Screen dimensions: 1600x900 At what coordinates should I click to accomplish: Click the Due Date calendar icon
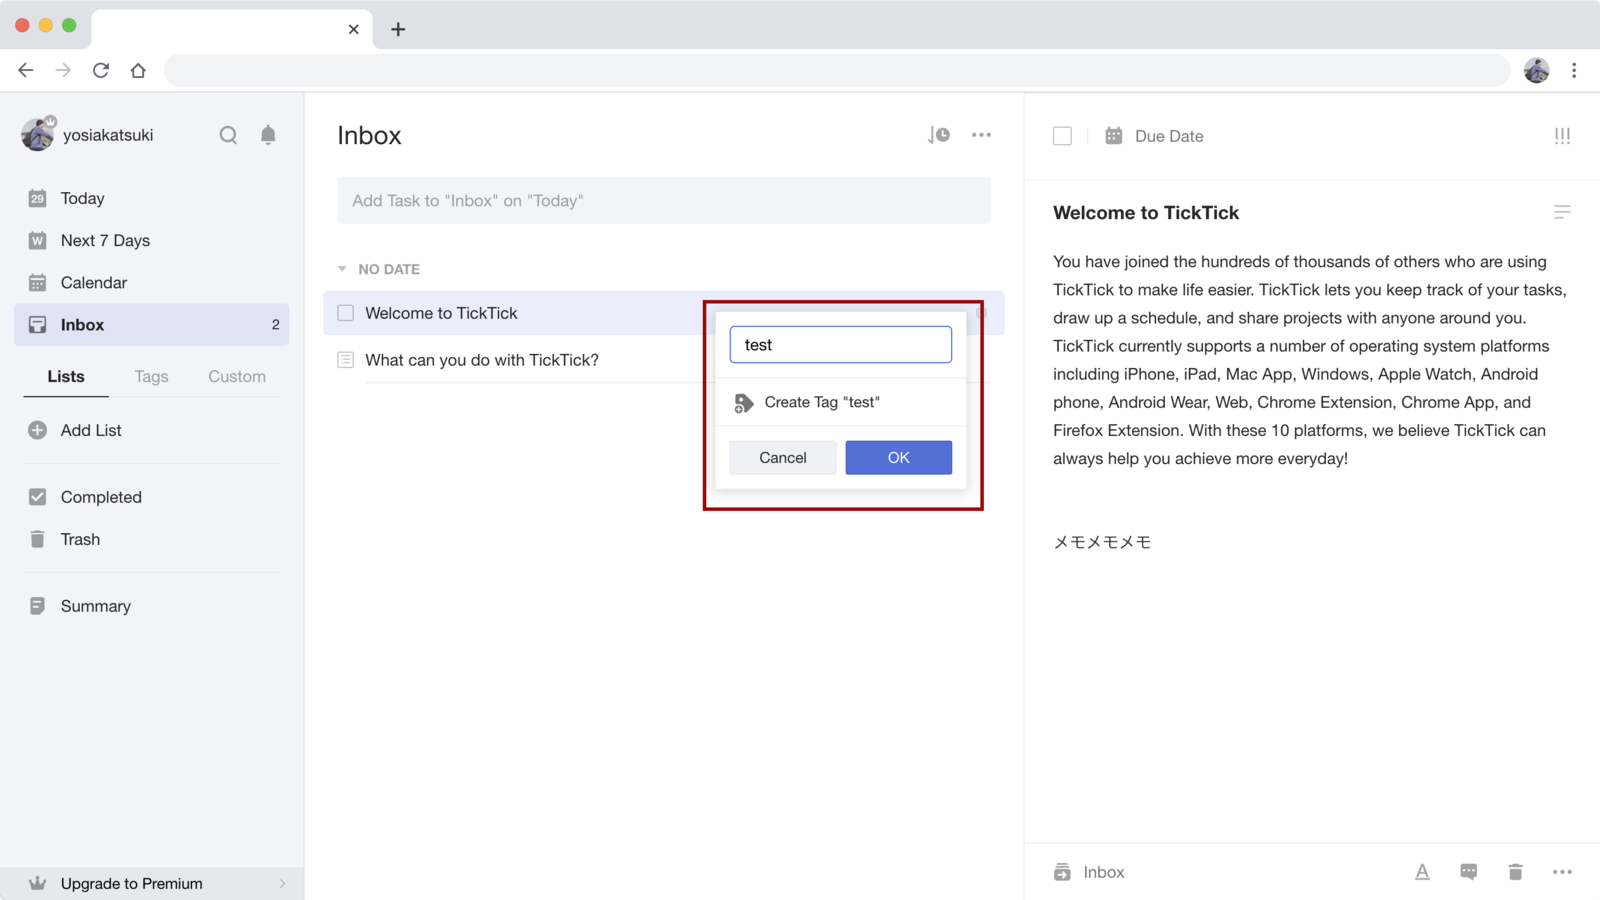pyautogui.click(x=1114, y=135)
